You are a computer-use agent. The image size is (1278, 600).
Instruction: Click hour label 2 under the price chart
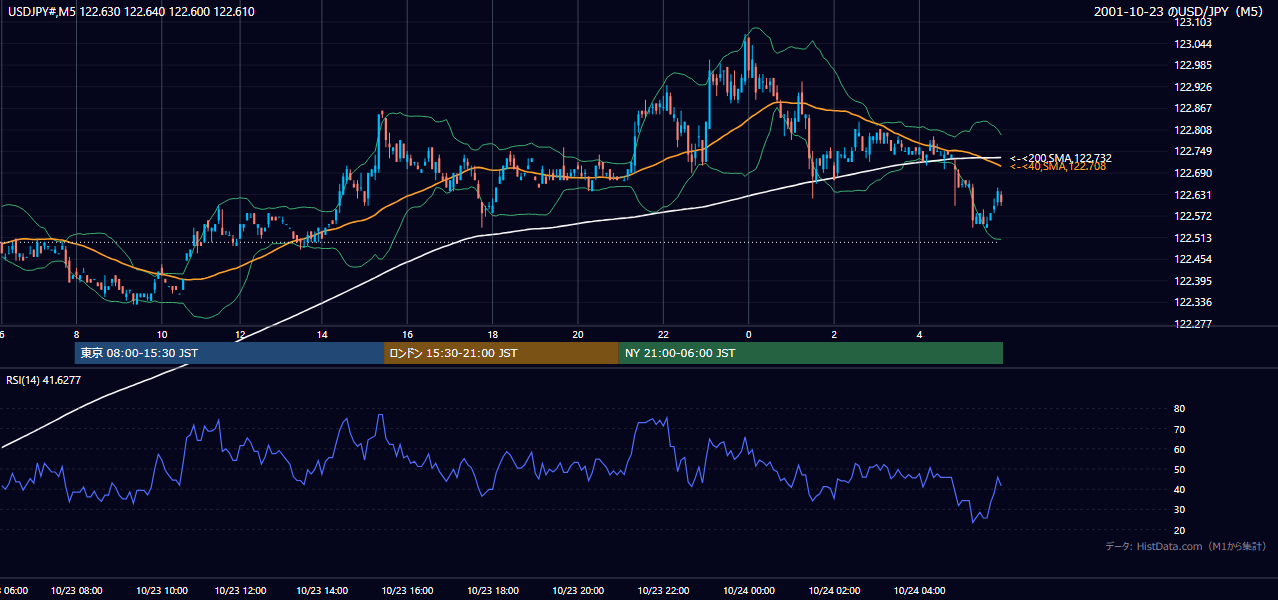coord(834,334)
